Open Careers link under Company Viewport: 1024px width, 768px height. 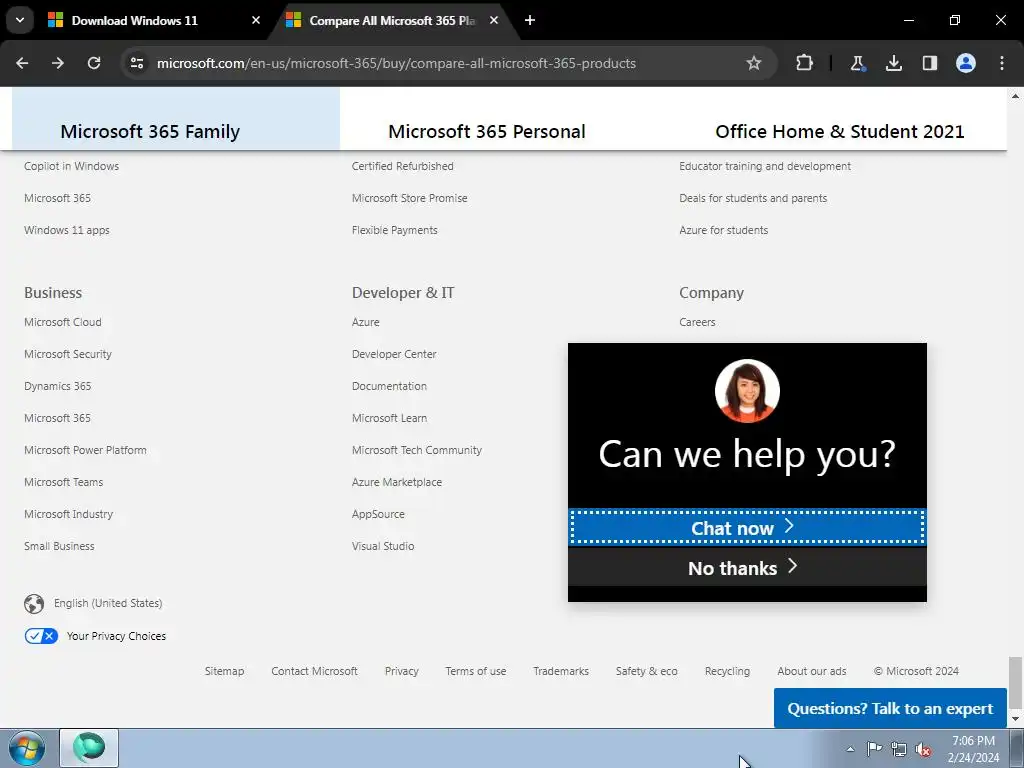coord(697,322)
